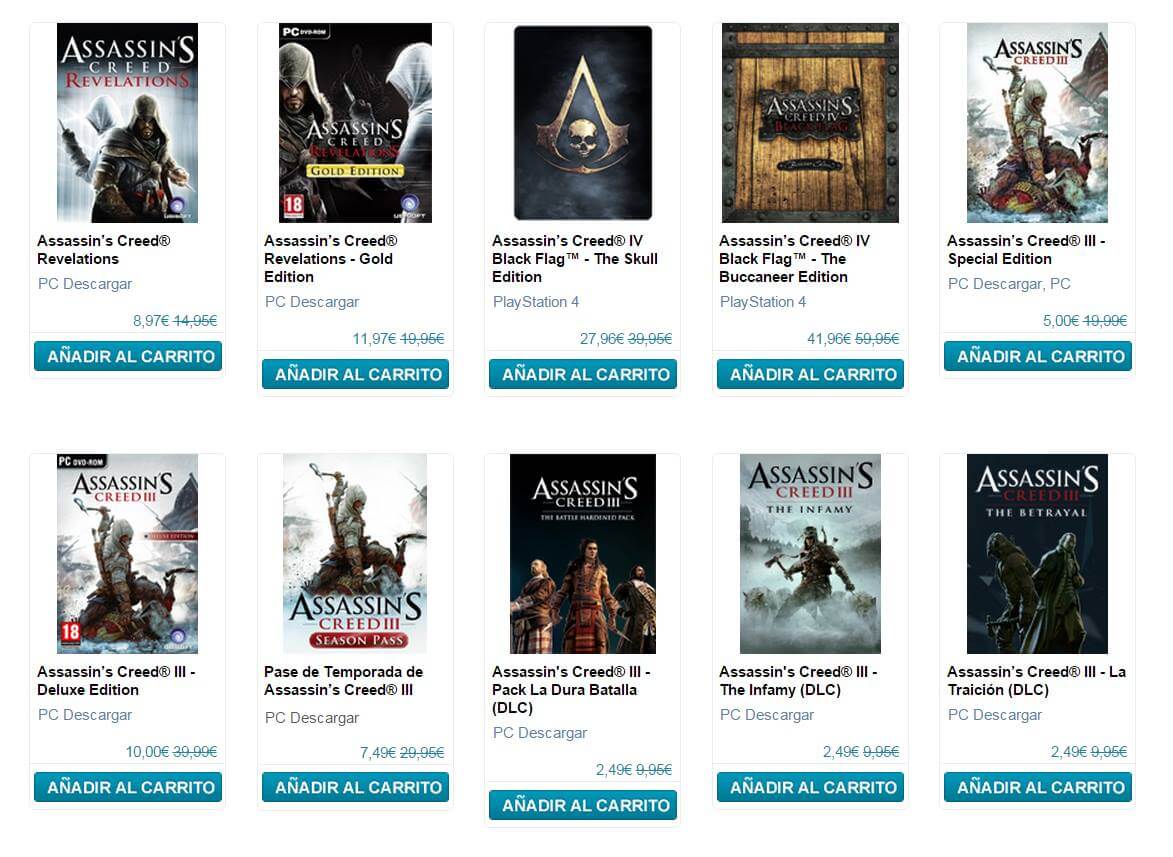Add The Buccaneer Edition to the cart
The height and width of the screenshot is (857, 1173).
tap(810, 374)
